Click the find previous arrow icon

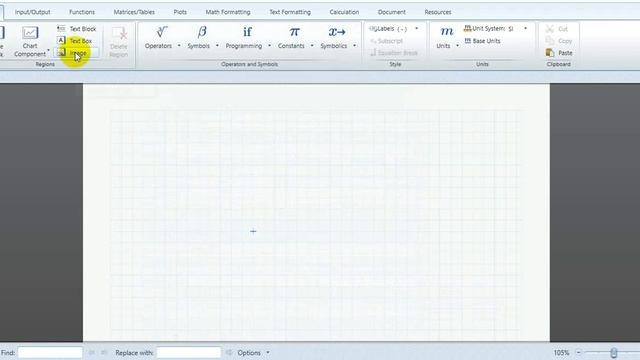[92, 353]
